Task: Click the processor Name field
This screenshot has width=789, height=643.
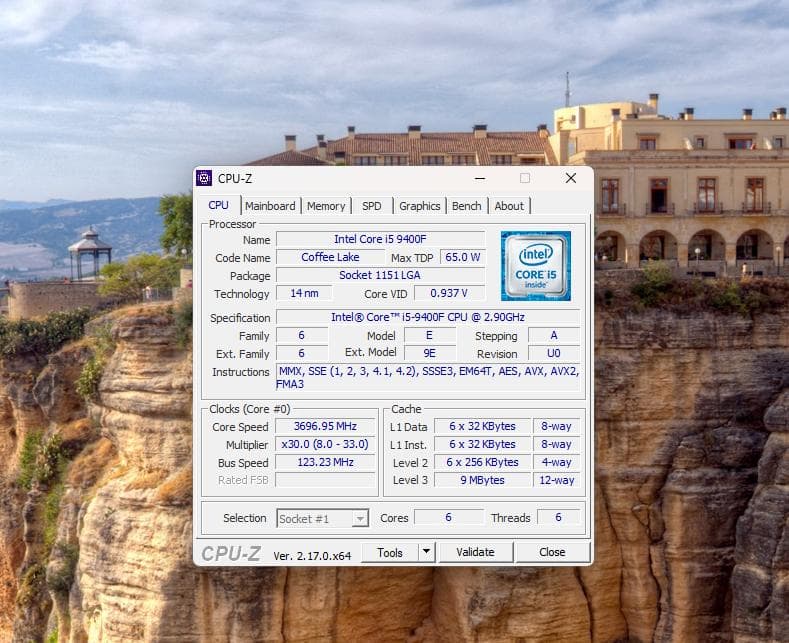Action: 380,240
